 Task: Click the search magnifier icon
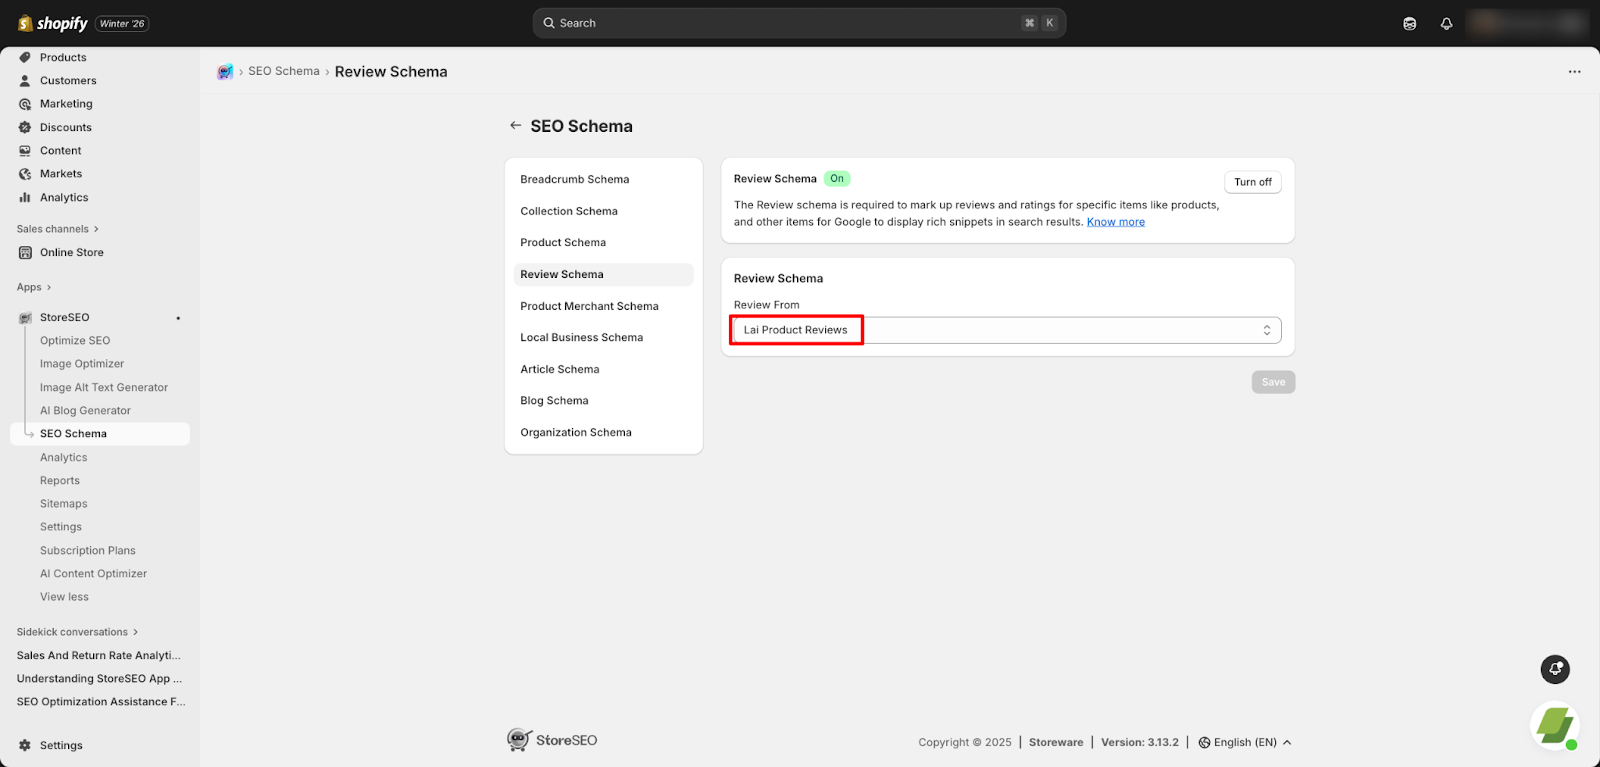tap(549, 23)
